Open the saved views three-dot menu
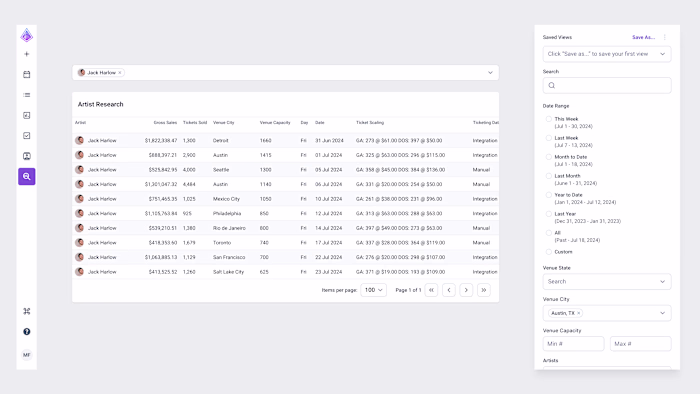700x394 pixels. (x=665, y=37)
